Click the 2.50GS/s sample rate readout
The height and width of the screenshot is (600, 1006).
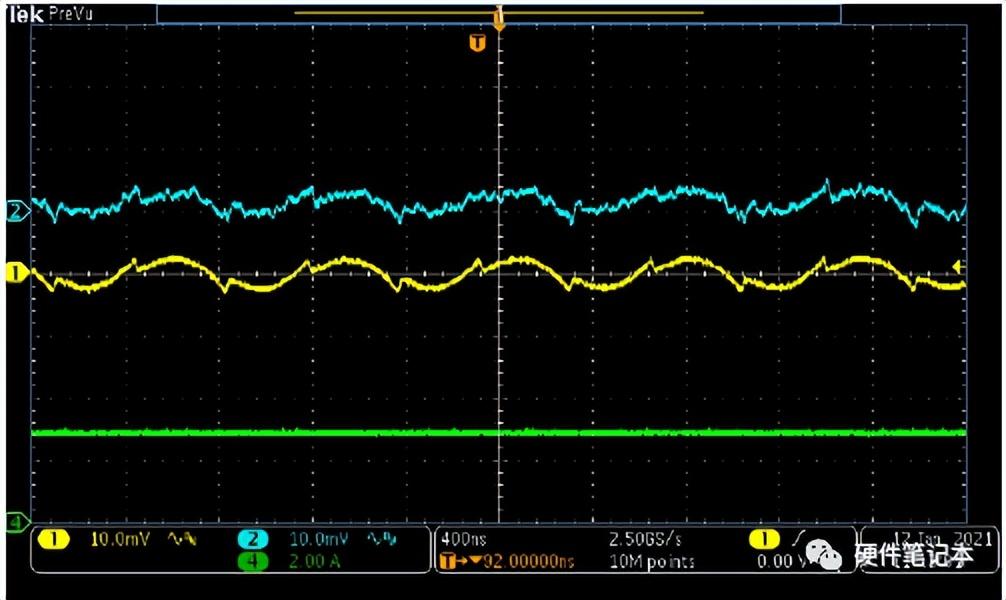[644, 540]
